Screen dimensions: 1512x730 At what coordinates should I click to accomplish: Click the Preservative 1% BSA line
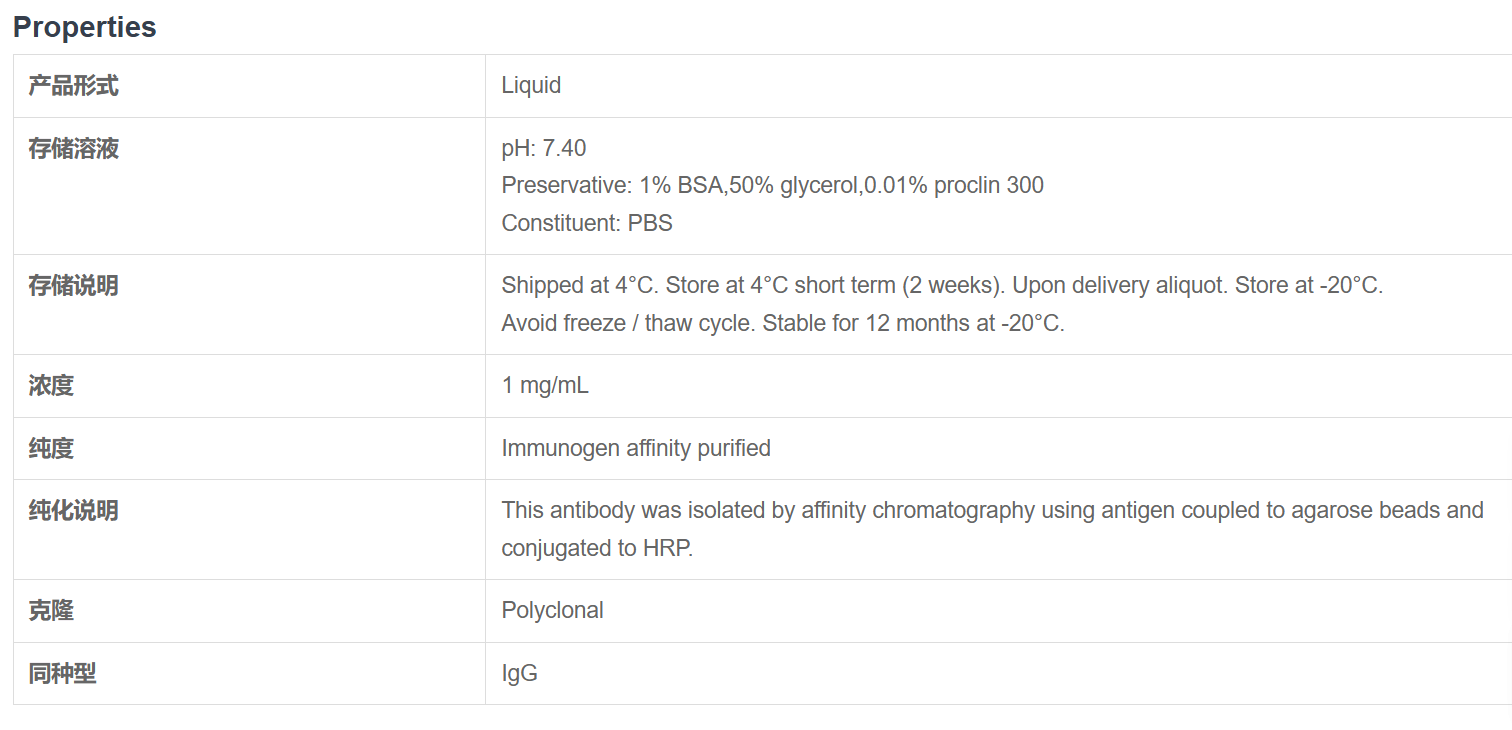tap(772, 186)
